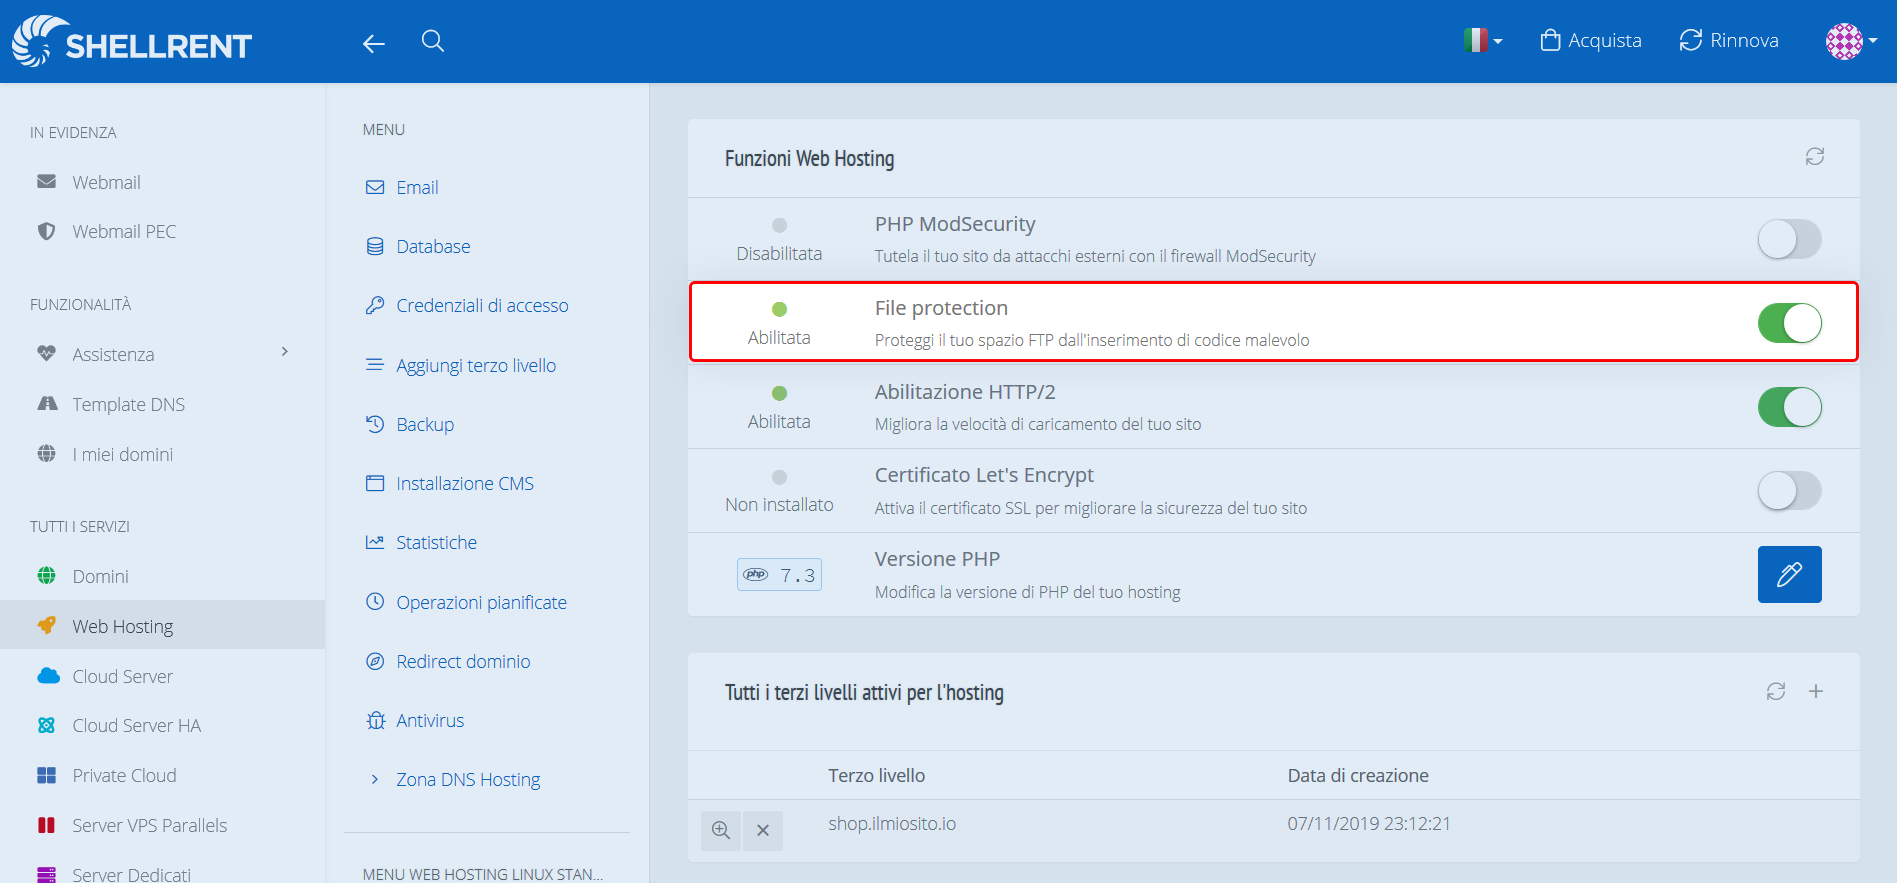This screenshot has height=883, width=1897.
Task: Open Server VPS Parallels service
Action: tap(149, 825)
